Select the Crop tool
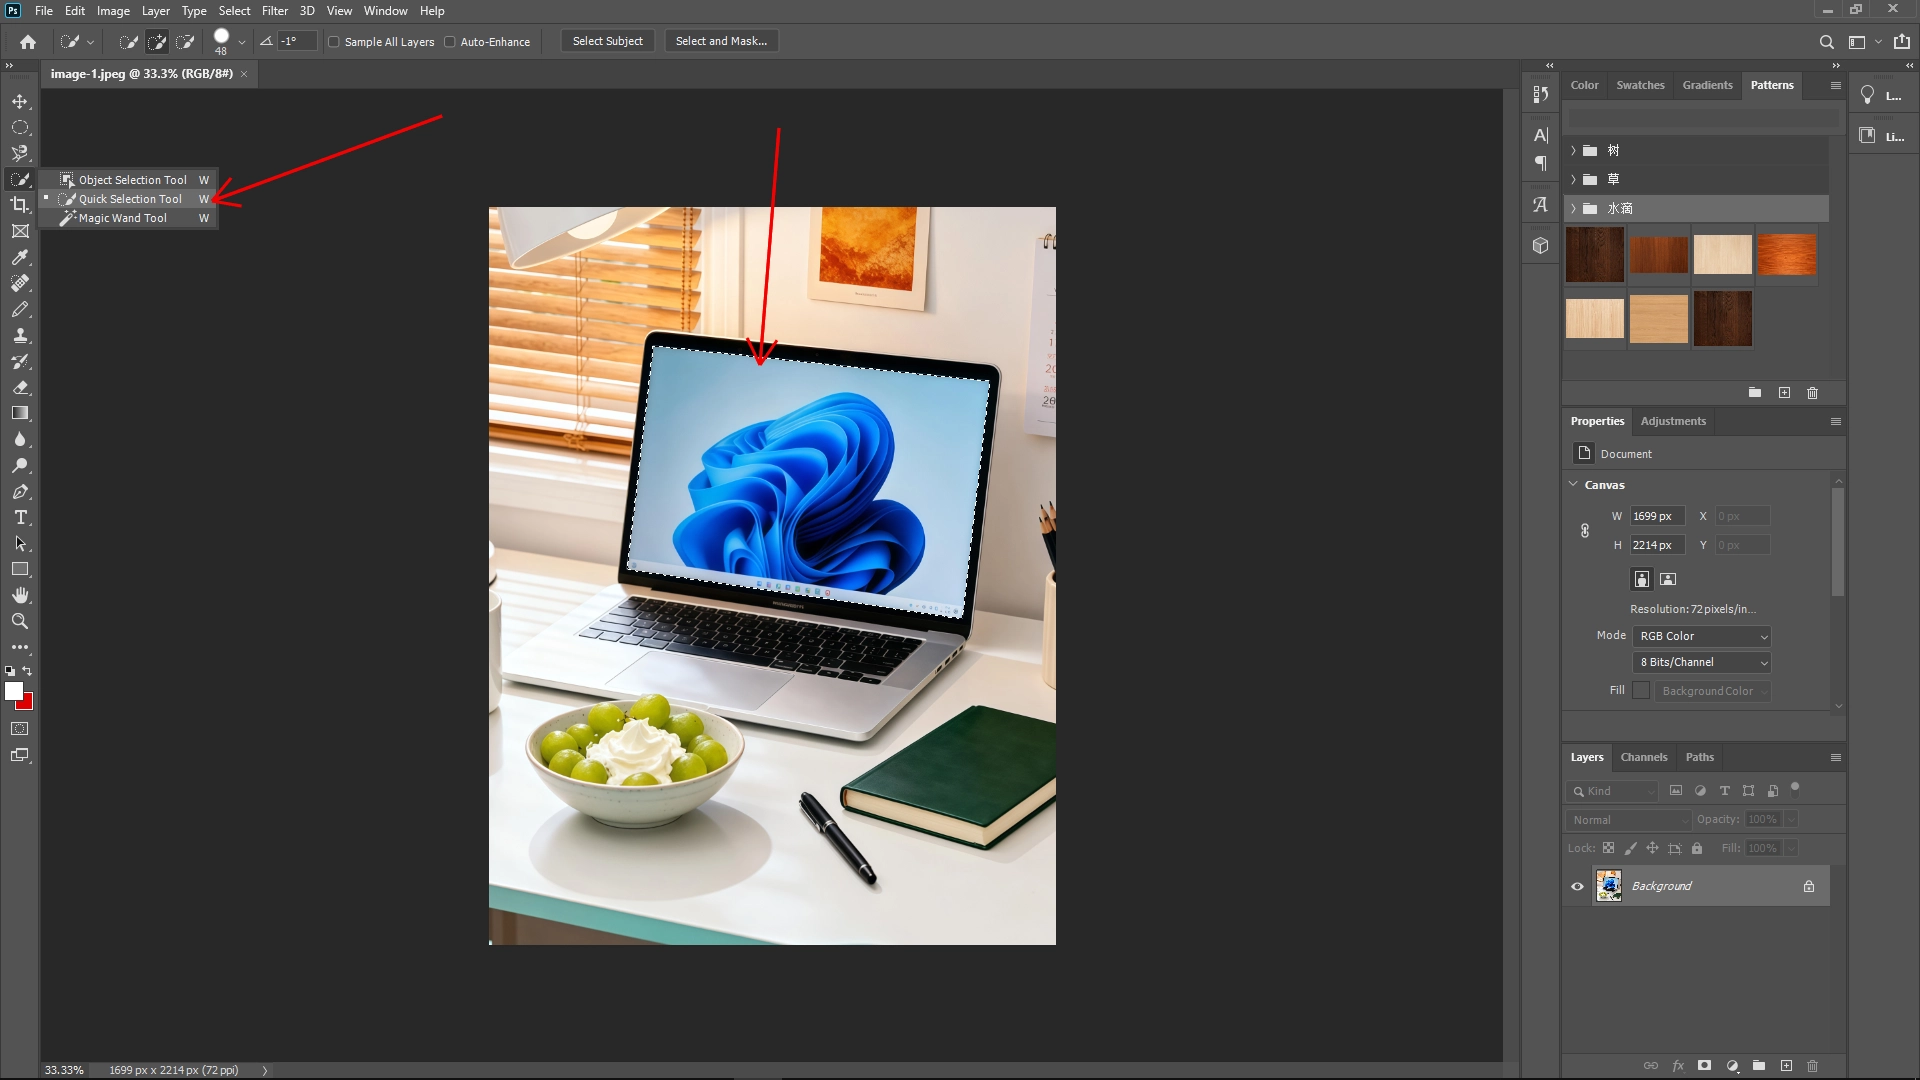 tap(20, 203)
